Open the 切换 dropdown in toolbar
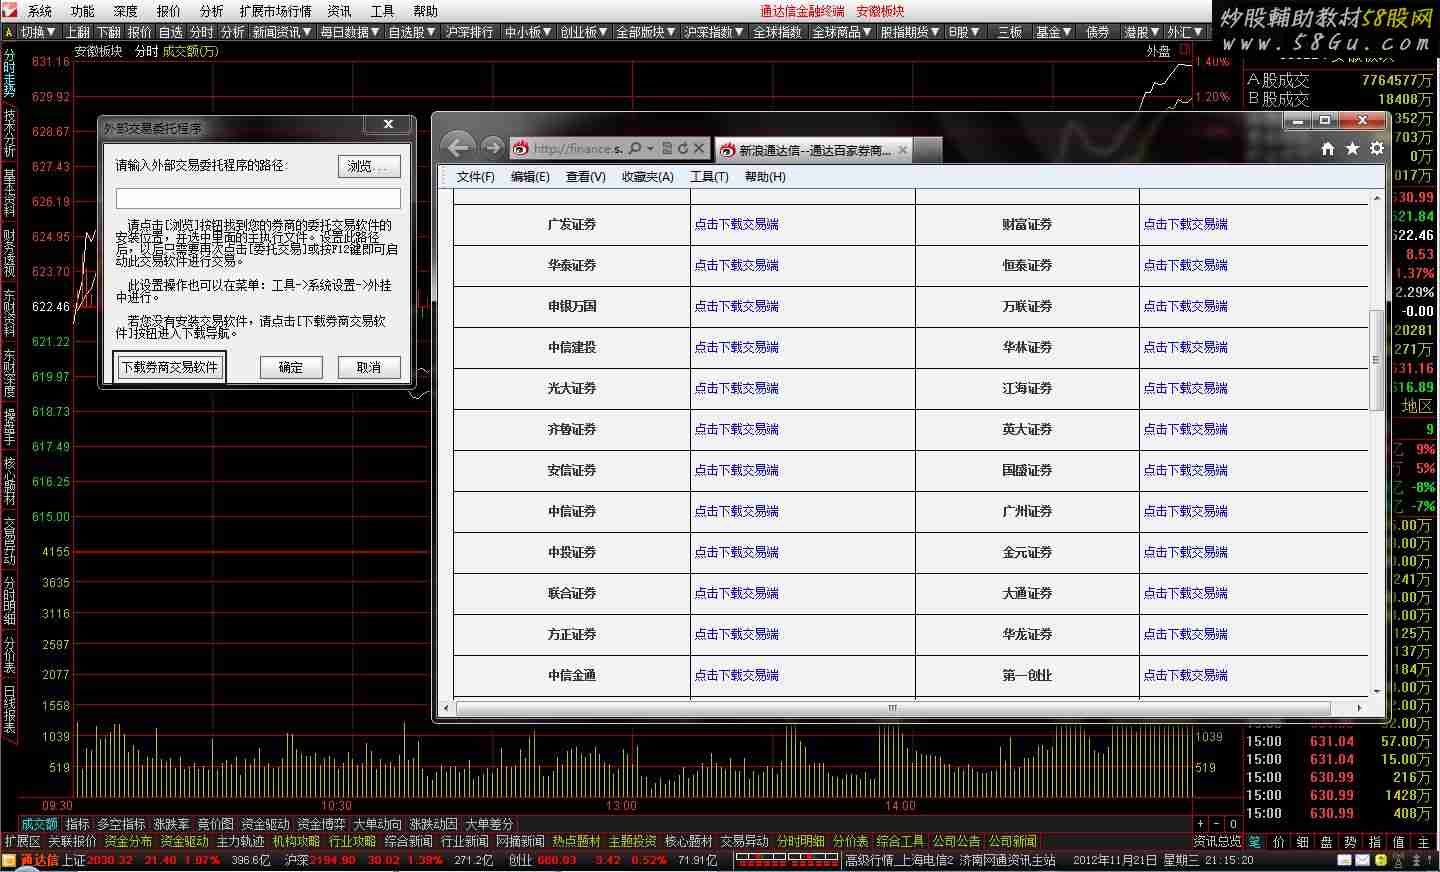 tap(38, 32)
